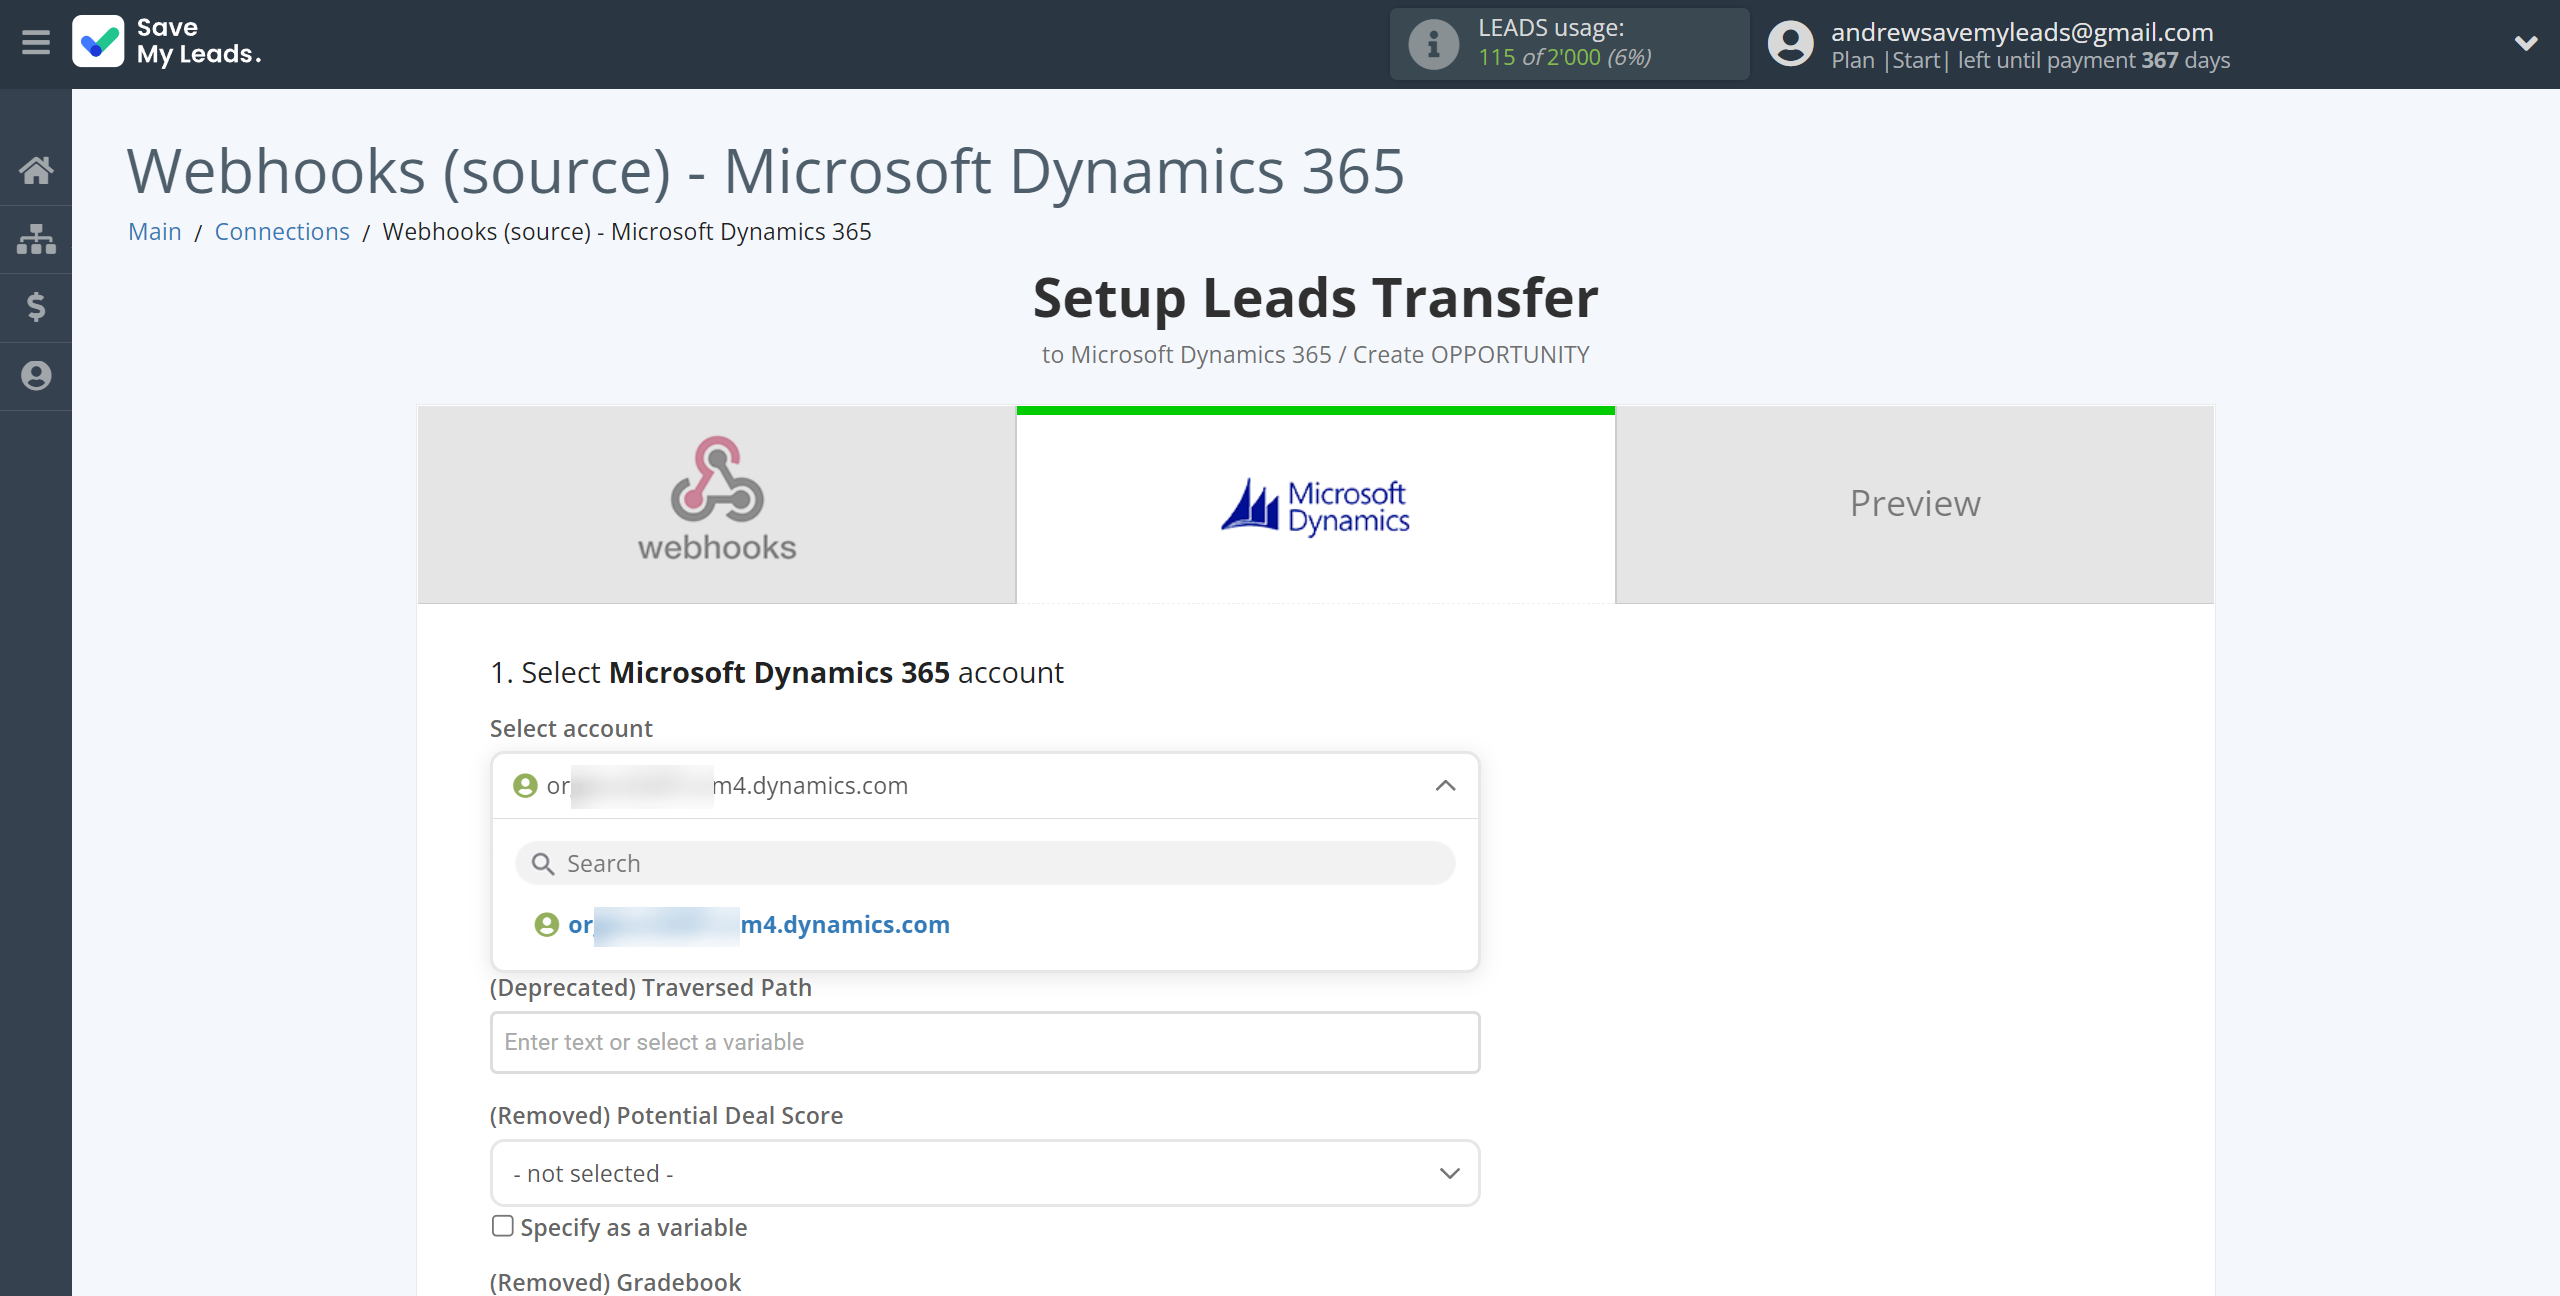Open the Home sidebar icon

point(36,170)
